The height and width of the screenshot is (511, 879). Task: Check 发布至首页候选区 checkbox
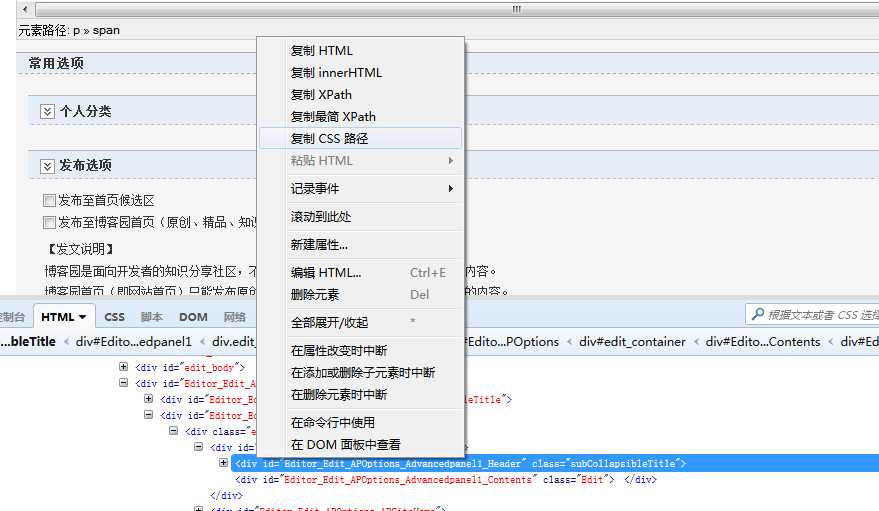pos(49,201)
